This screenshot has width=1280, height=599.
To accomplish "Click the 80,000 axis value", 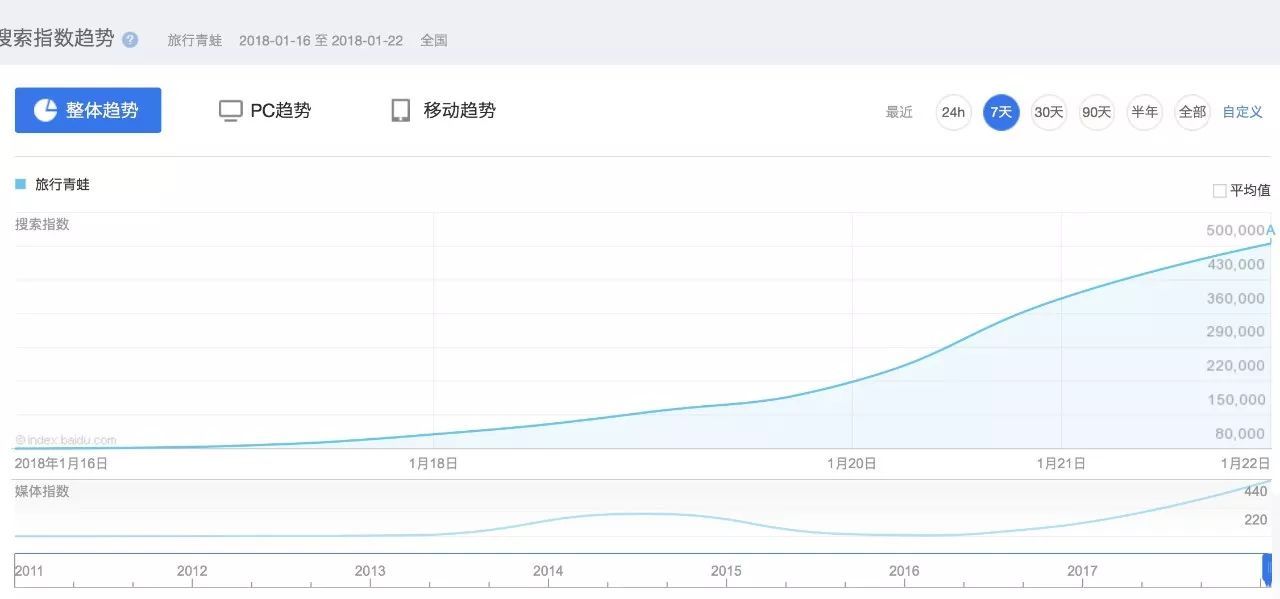I will 1240,433.
